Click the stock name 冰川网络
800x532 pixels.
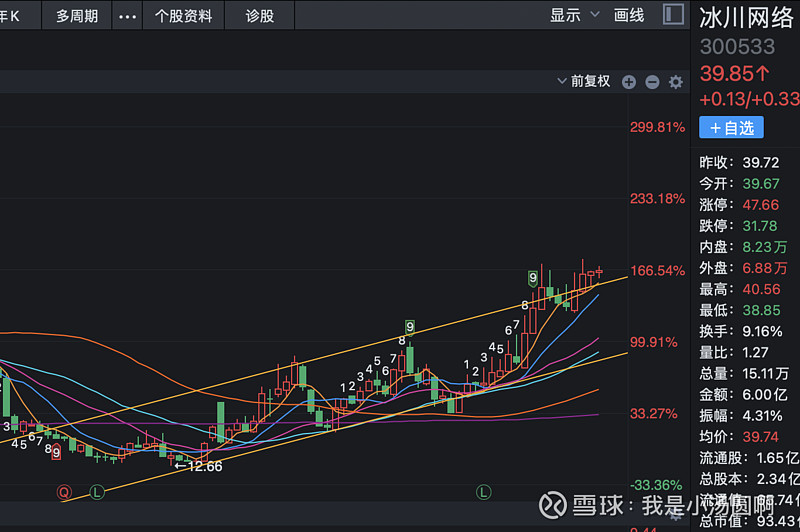746,18
